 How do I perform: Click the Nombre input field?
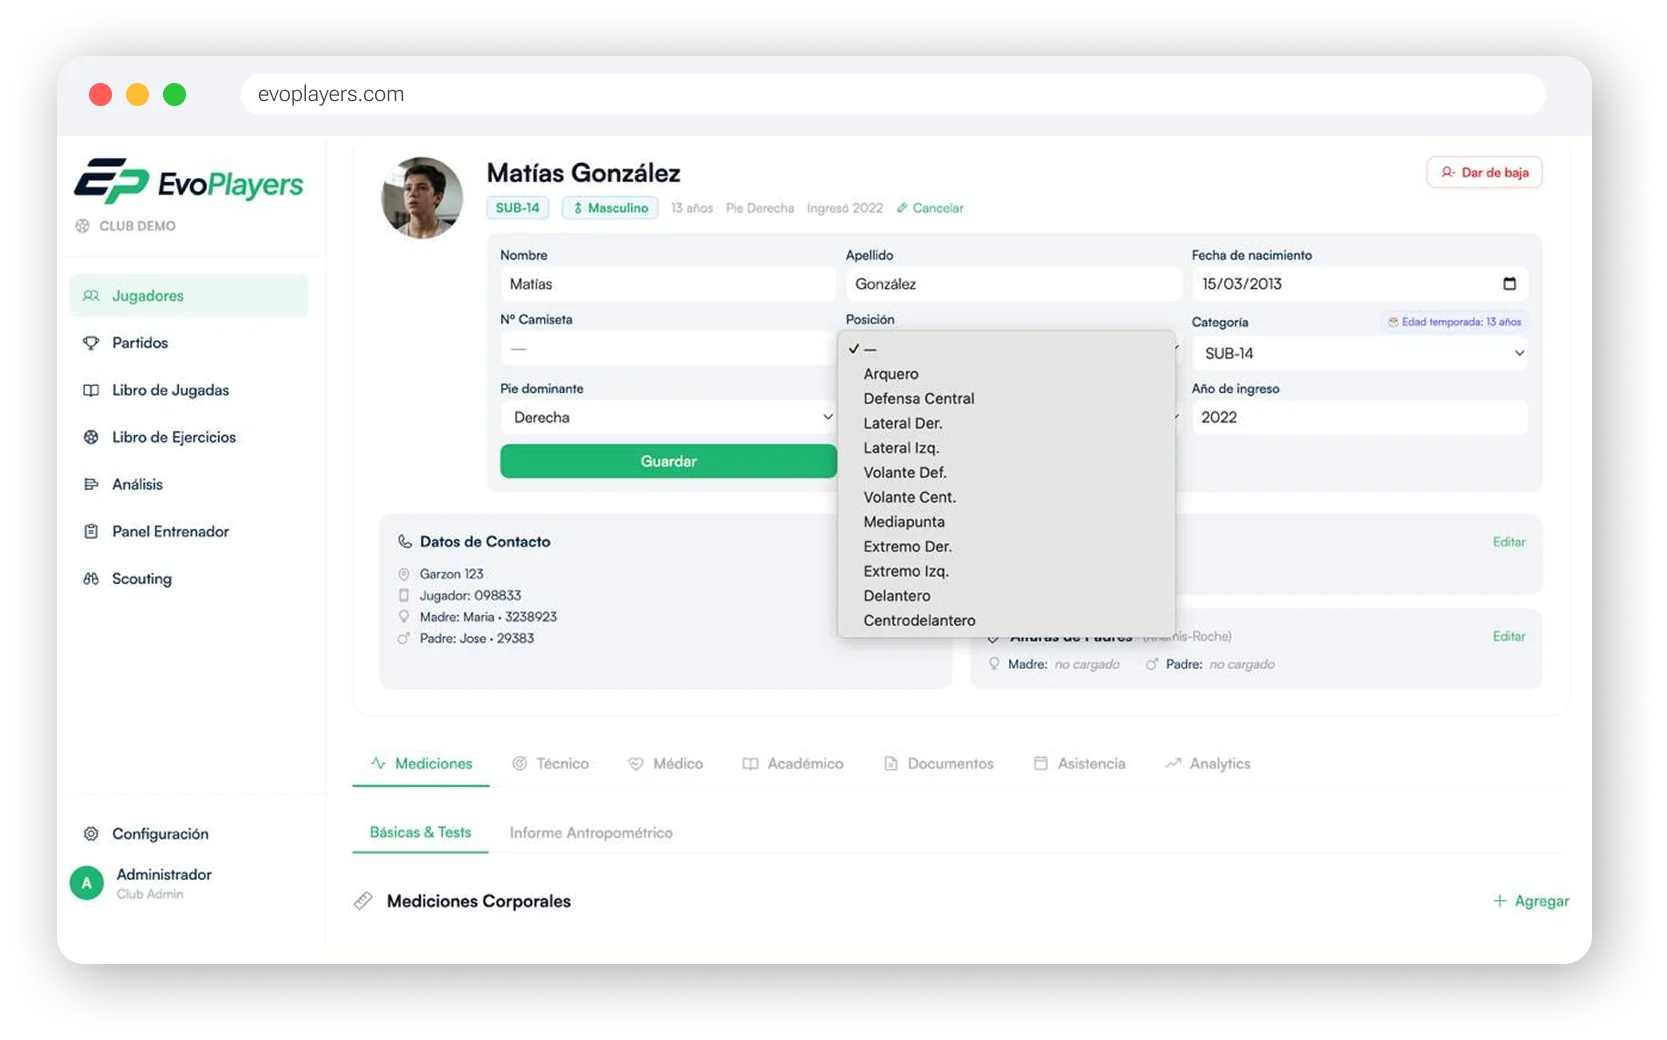click(x=668, y=284)
